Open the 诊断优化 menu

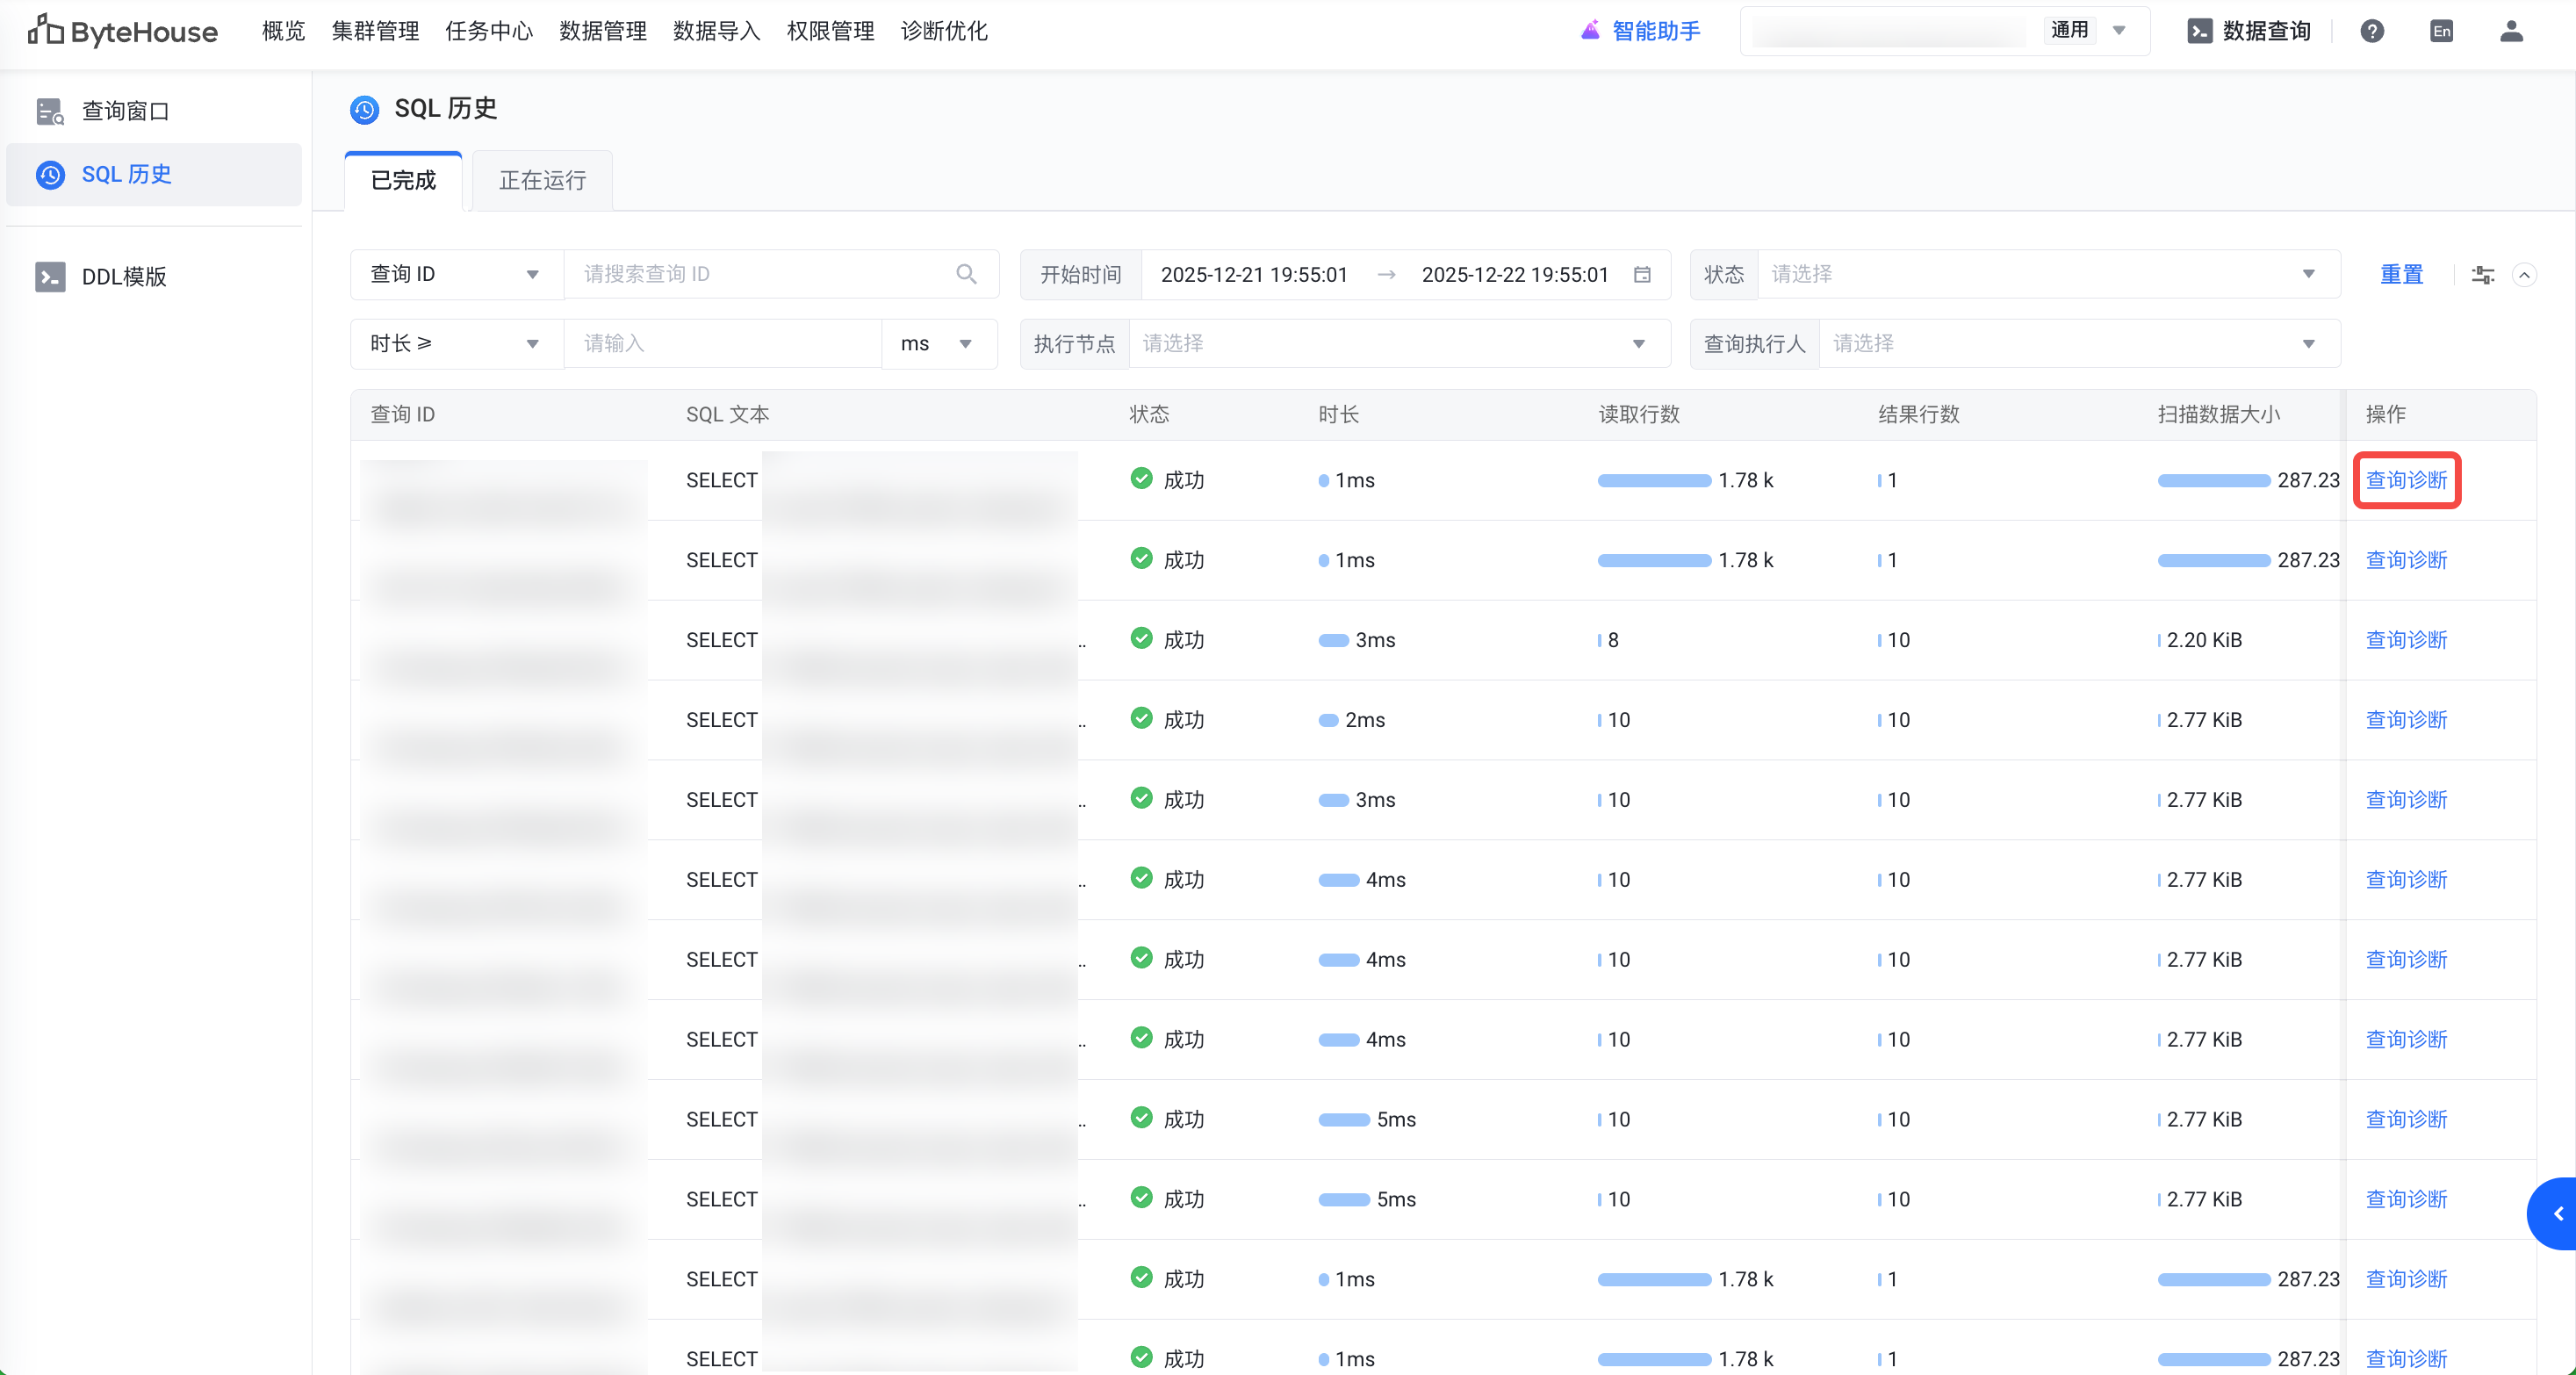(x=943, y=31)
